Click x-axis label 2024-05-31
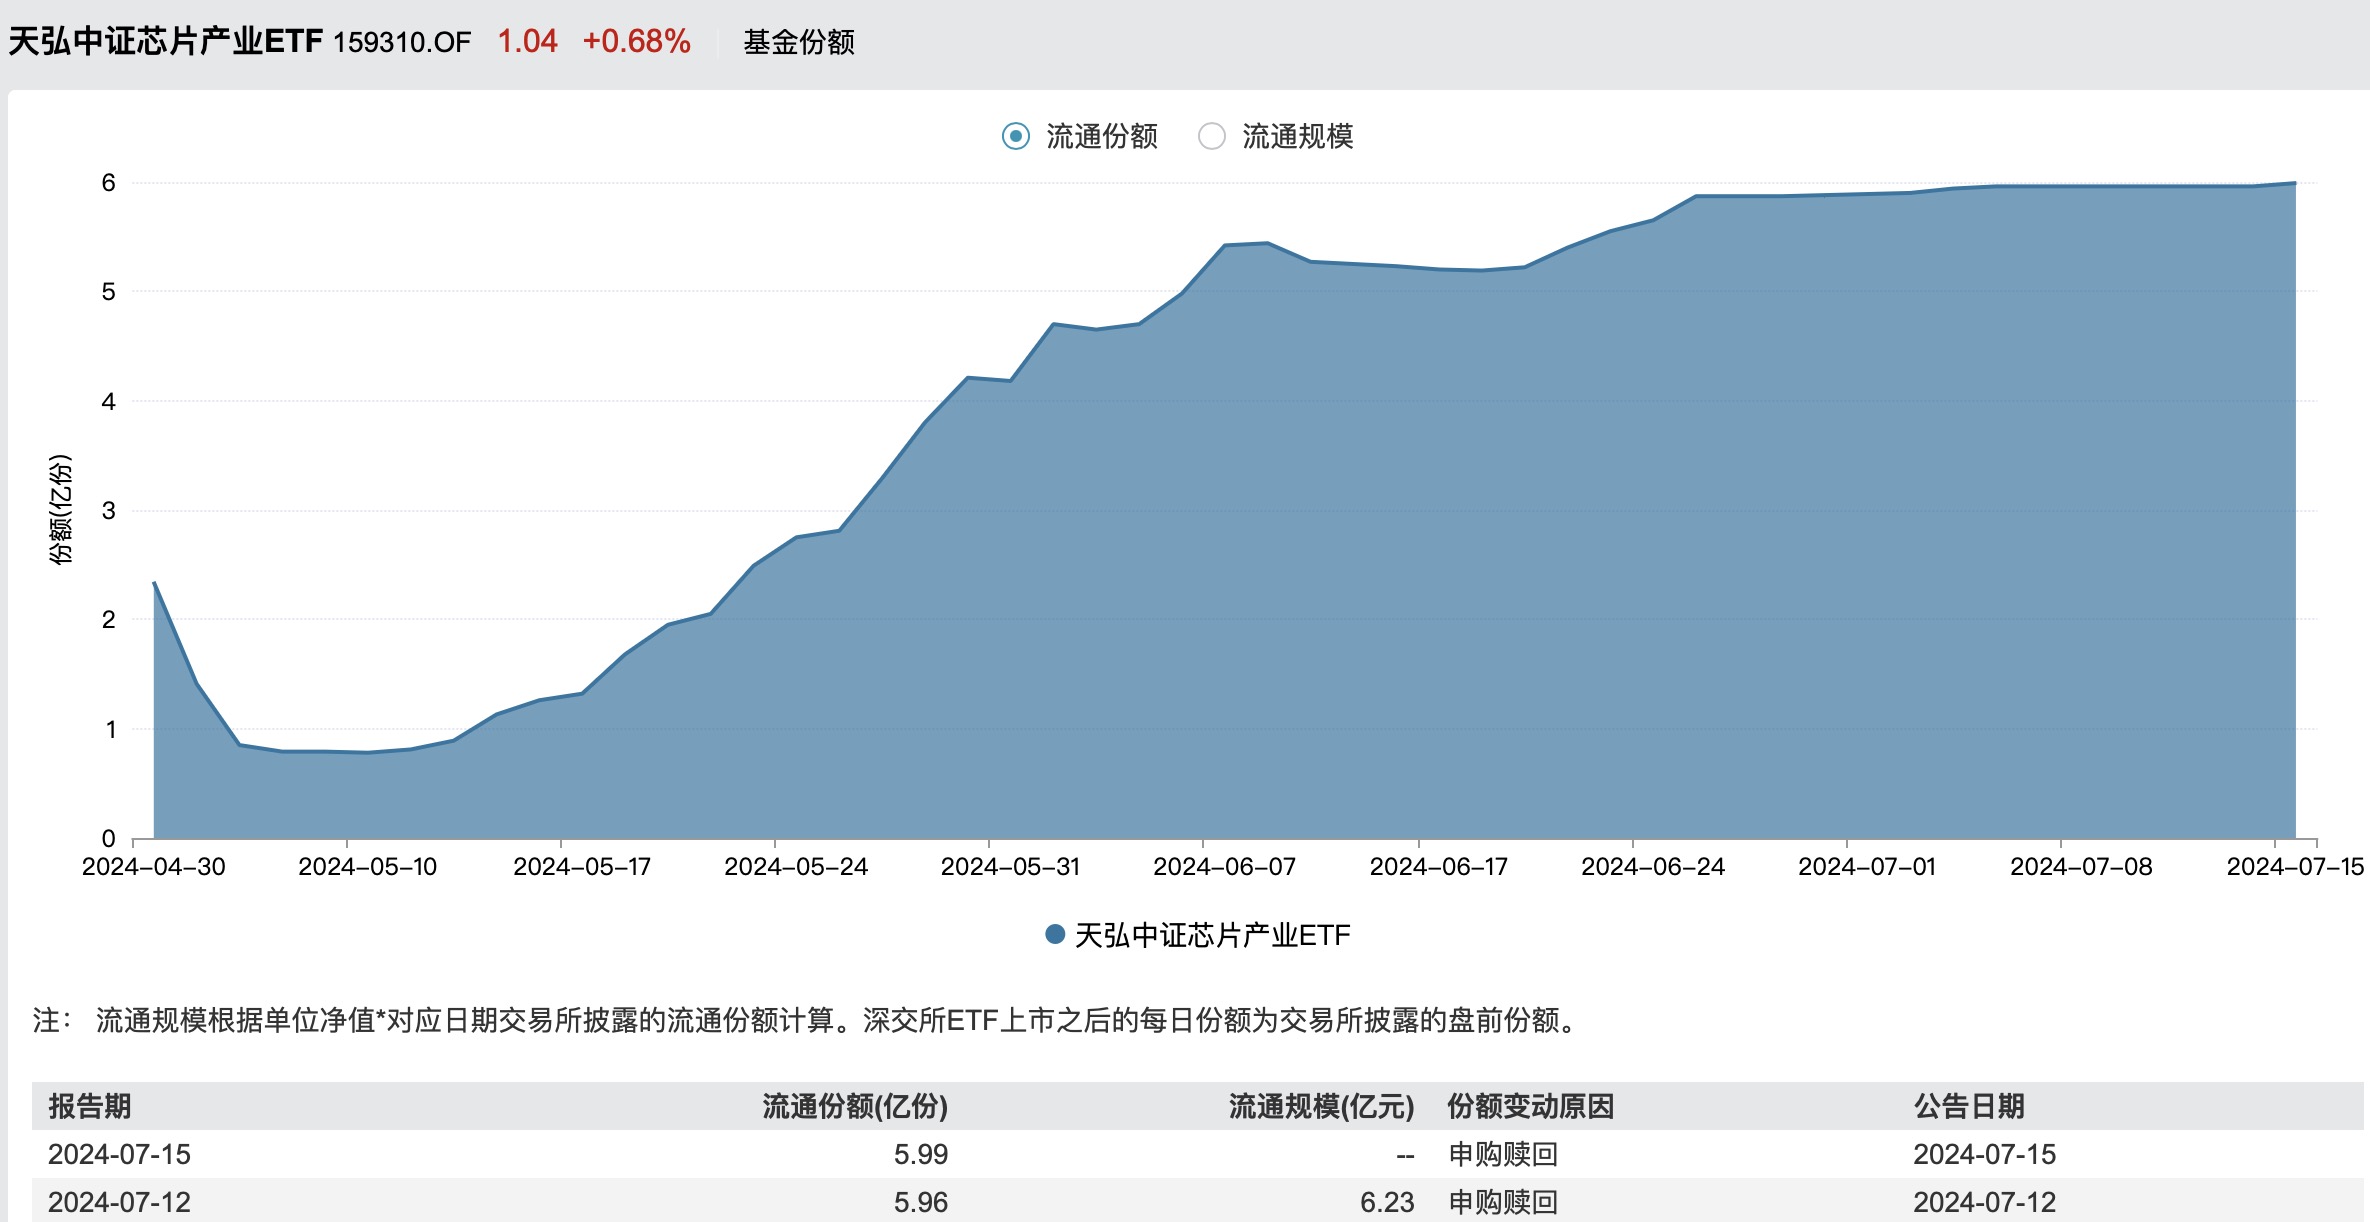 pos(1010,867)
